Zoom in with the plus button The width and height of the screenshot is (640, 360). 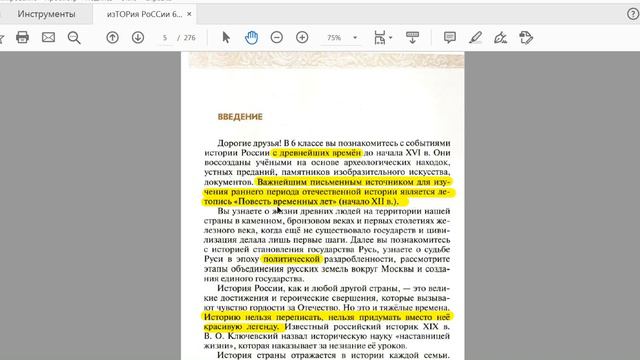pyautogui.click(x=302, y=38)
